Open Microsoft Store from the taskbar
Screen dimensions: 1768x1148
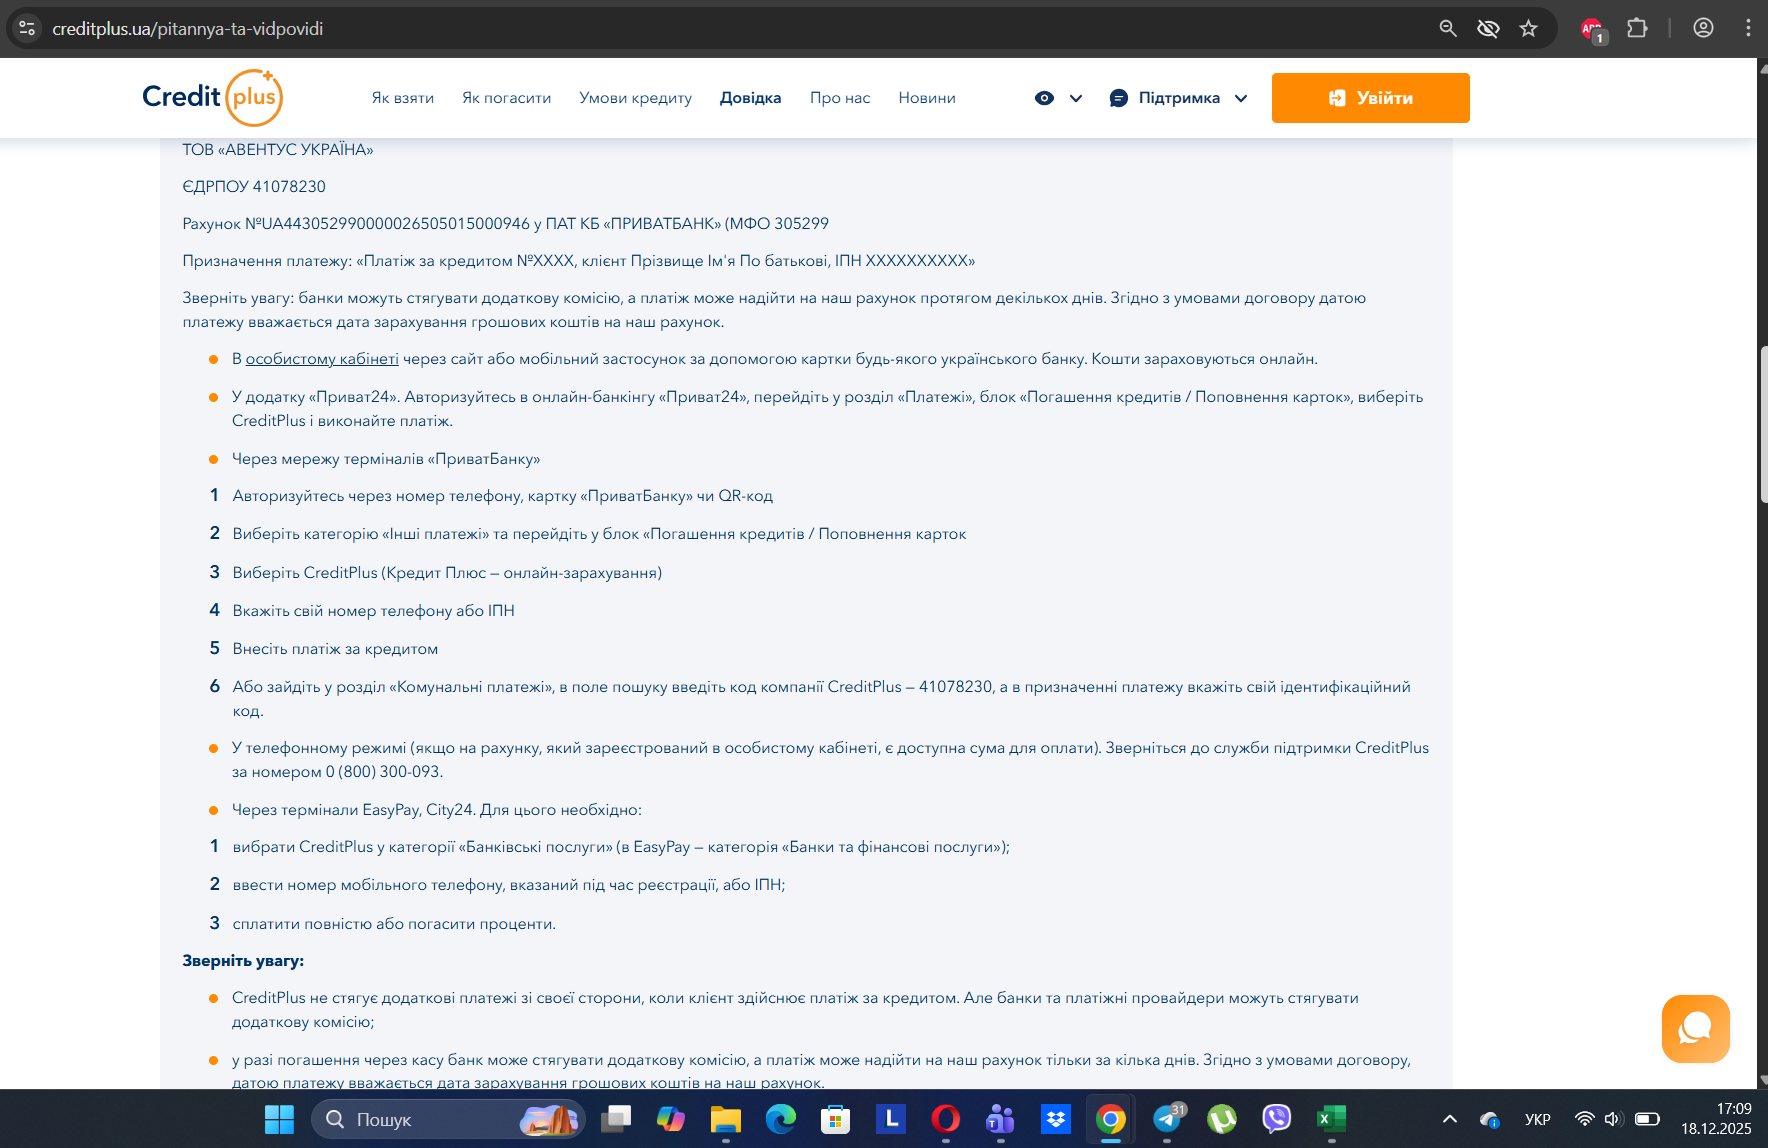836,1120
